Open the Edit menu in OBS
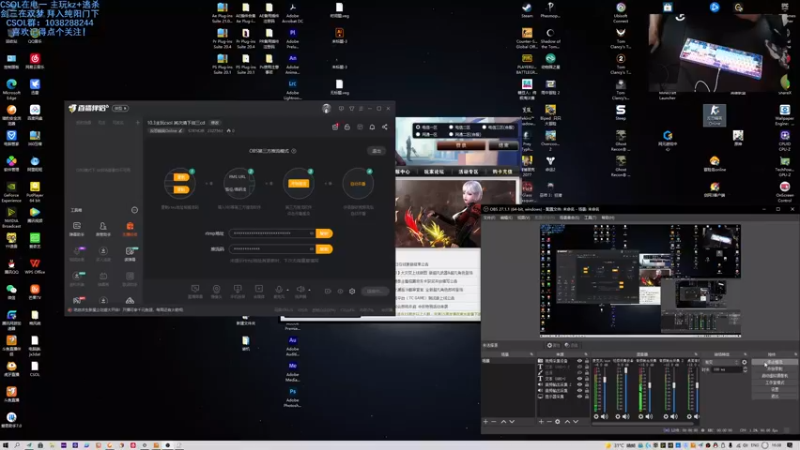The image size is (800, 450). 506,218
